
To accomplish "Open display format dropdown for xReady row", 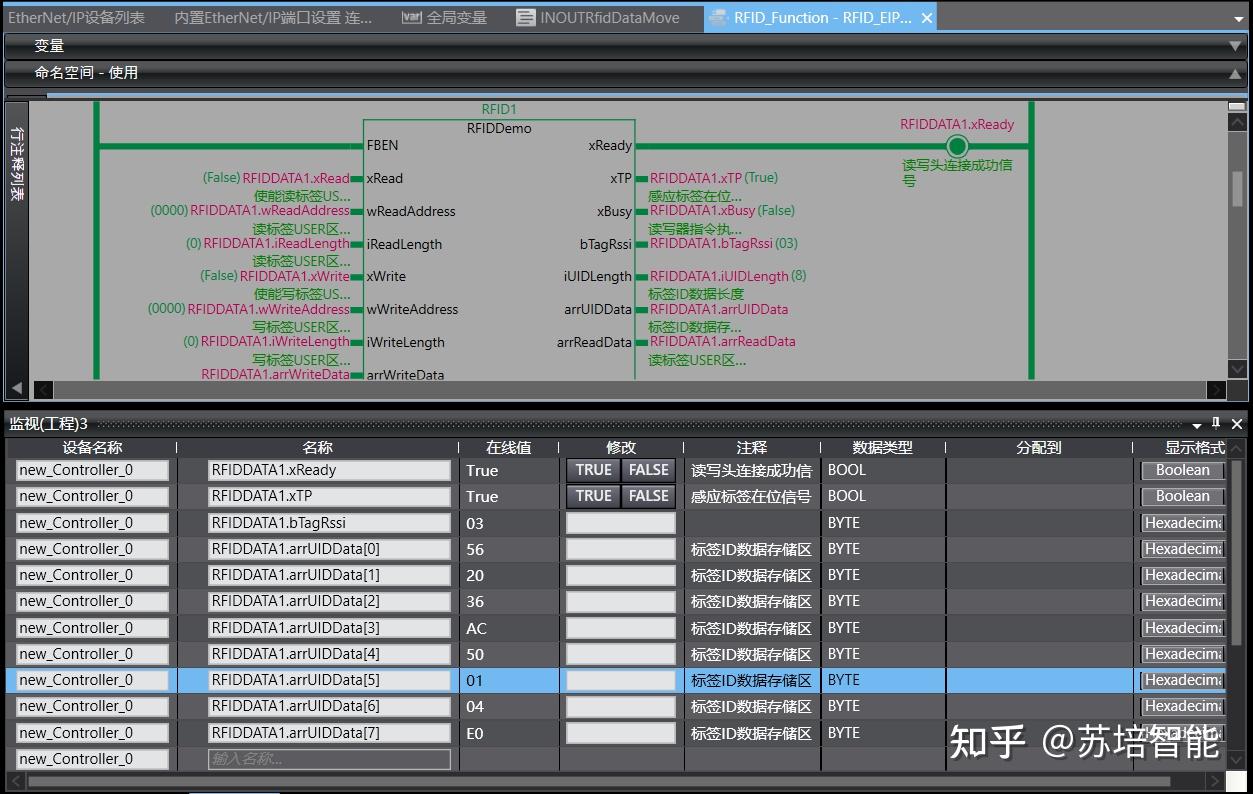I will (x=1183, y=470).
